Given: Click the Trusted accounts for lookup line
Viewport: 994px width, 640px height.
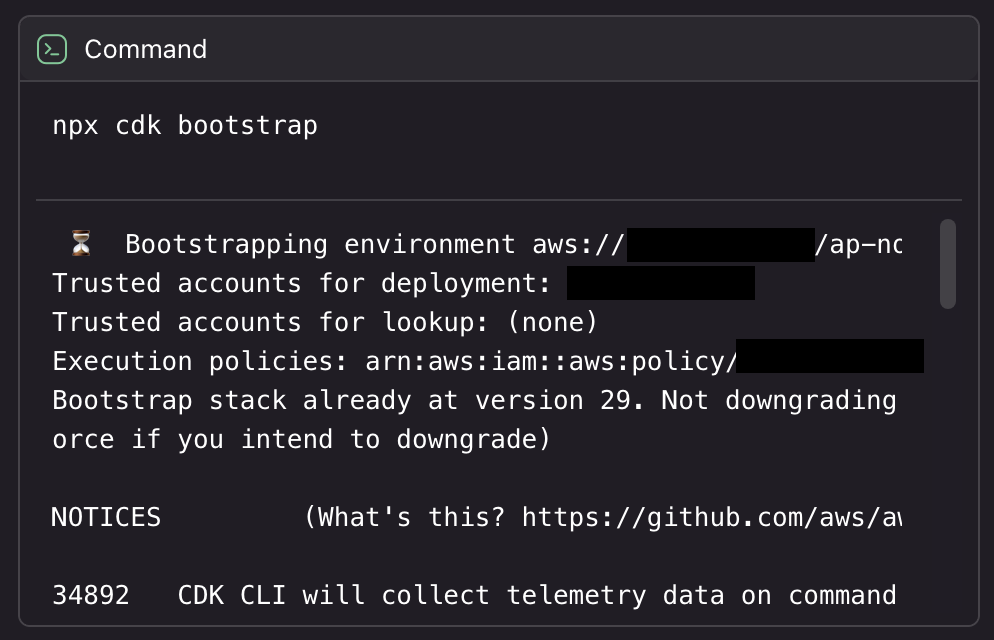Looking at the screenshot, I should point(324,323).
